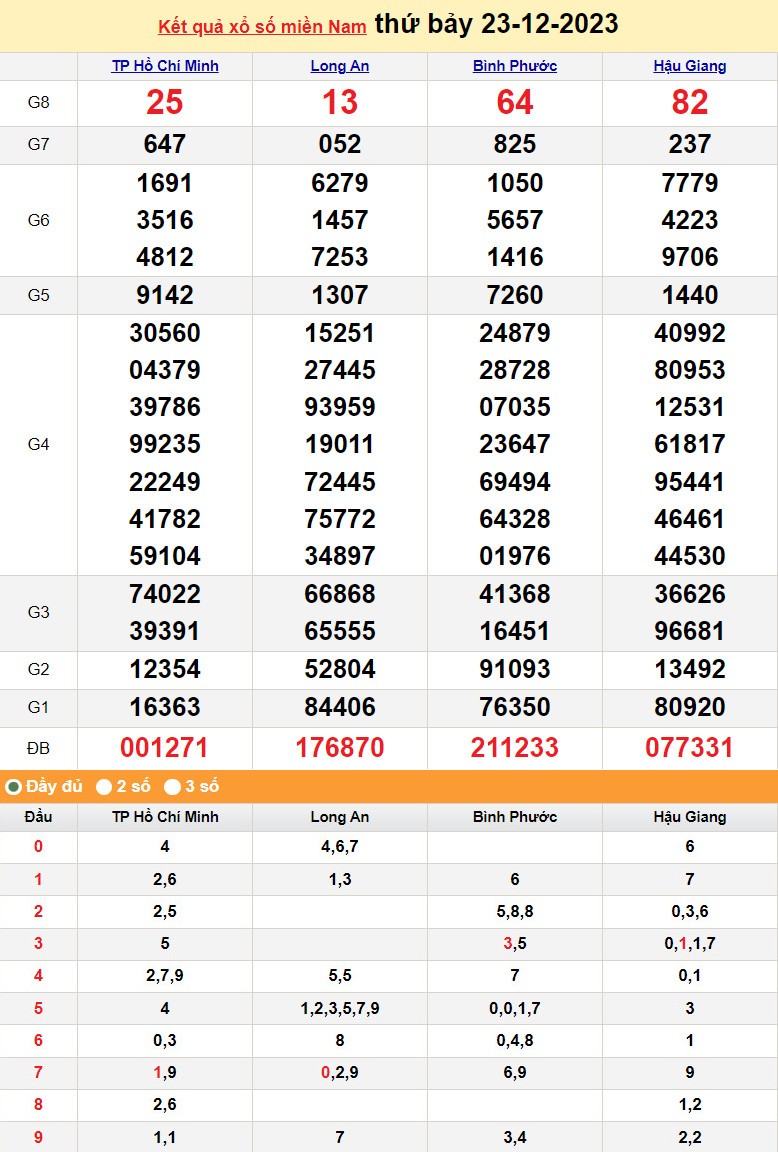The width and height of the screenshot is (778, 1152).
Task: Click the G7 number 647
Action: click(x=165, y=144)
